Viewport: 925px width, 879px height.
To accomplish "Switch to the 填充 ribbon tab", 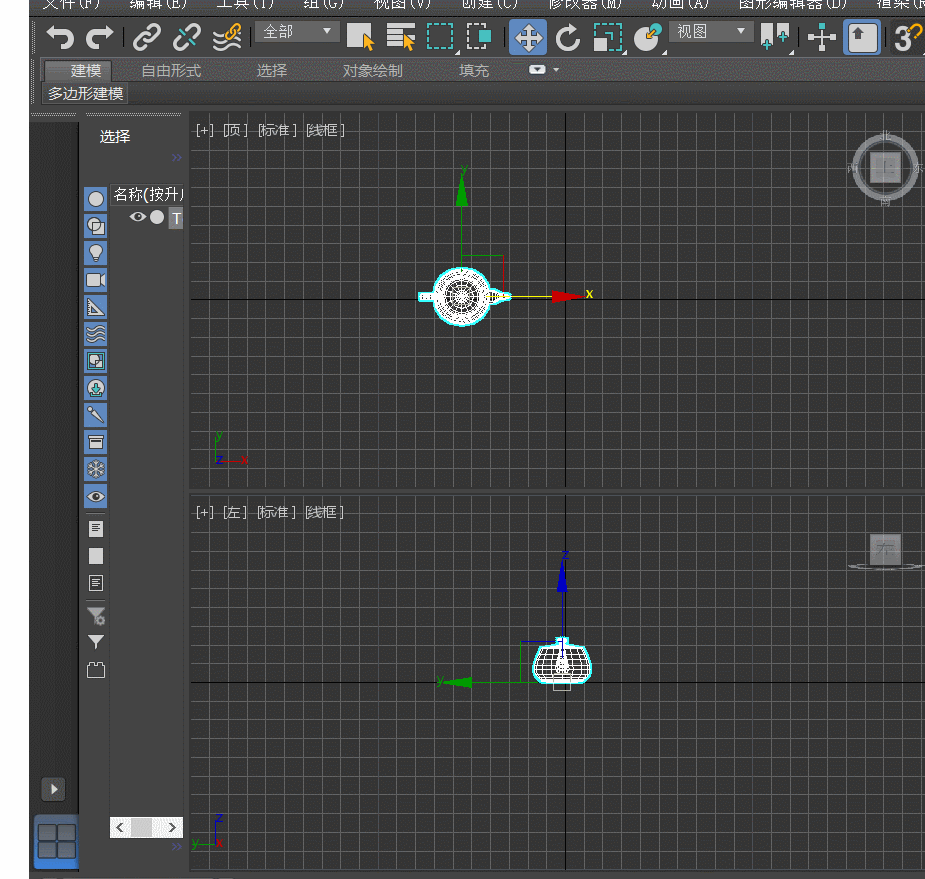I will pyautogui.click(x=474, y=71).
